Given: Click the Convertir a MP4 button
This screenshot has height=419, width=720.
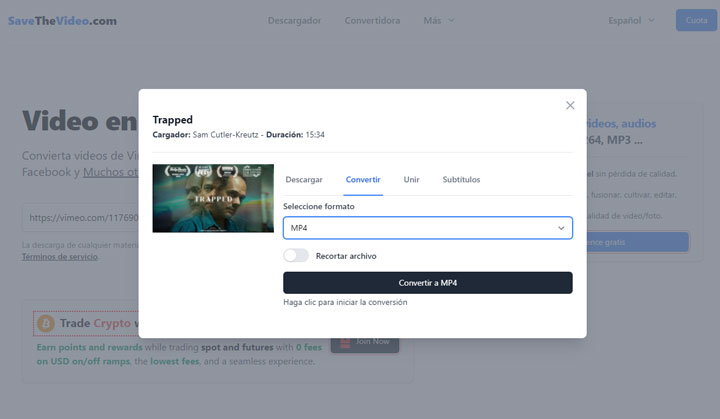Looking at the screenshot, I should (x=428, y=283).
